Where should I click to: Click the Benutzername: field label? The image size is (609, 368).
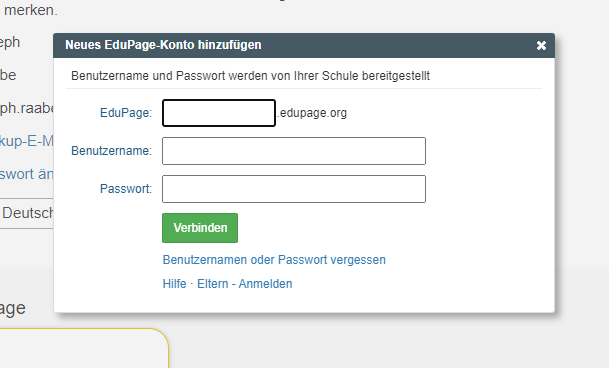point(111,151)
